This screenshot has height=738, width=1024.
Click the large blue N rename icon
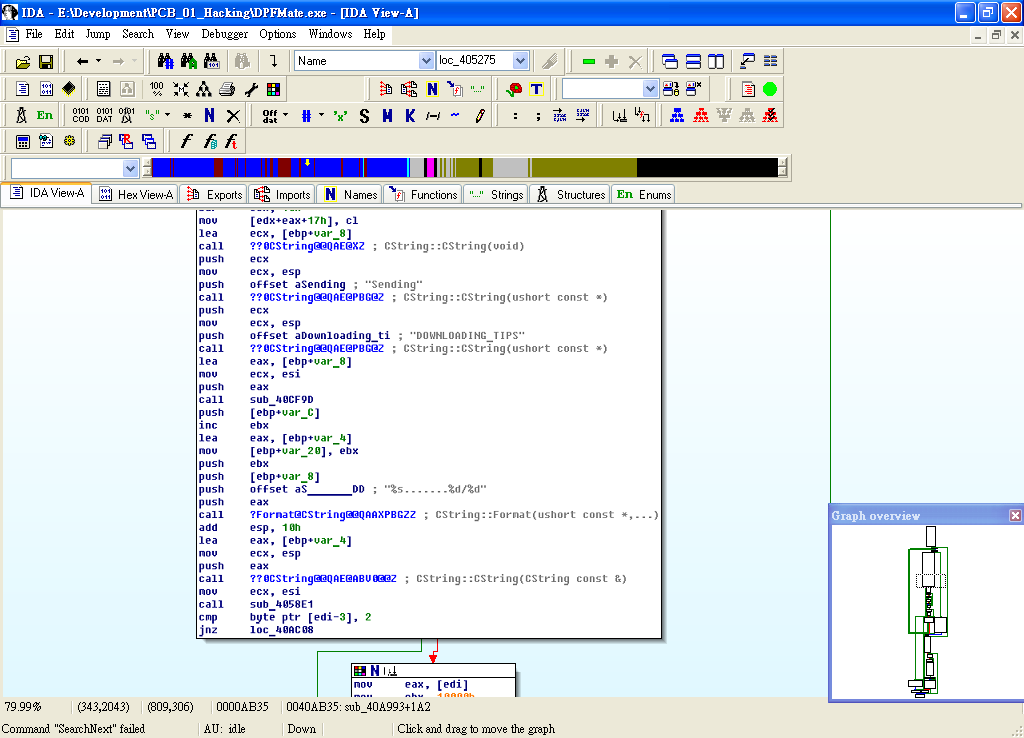coord(209,116)
